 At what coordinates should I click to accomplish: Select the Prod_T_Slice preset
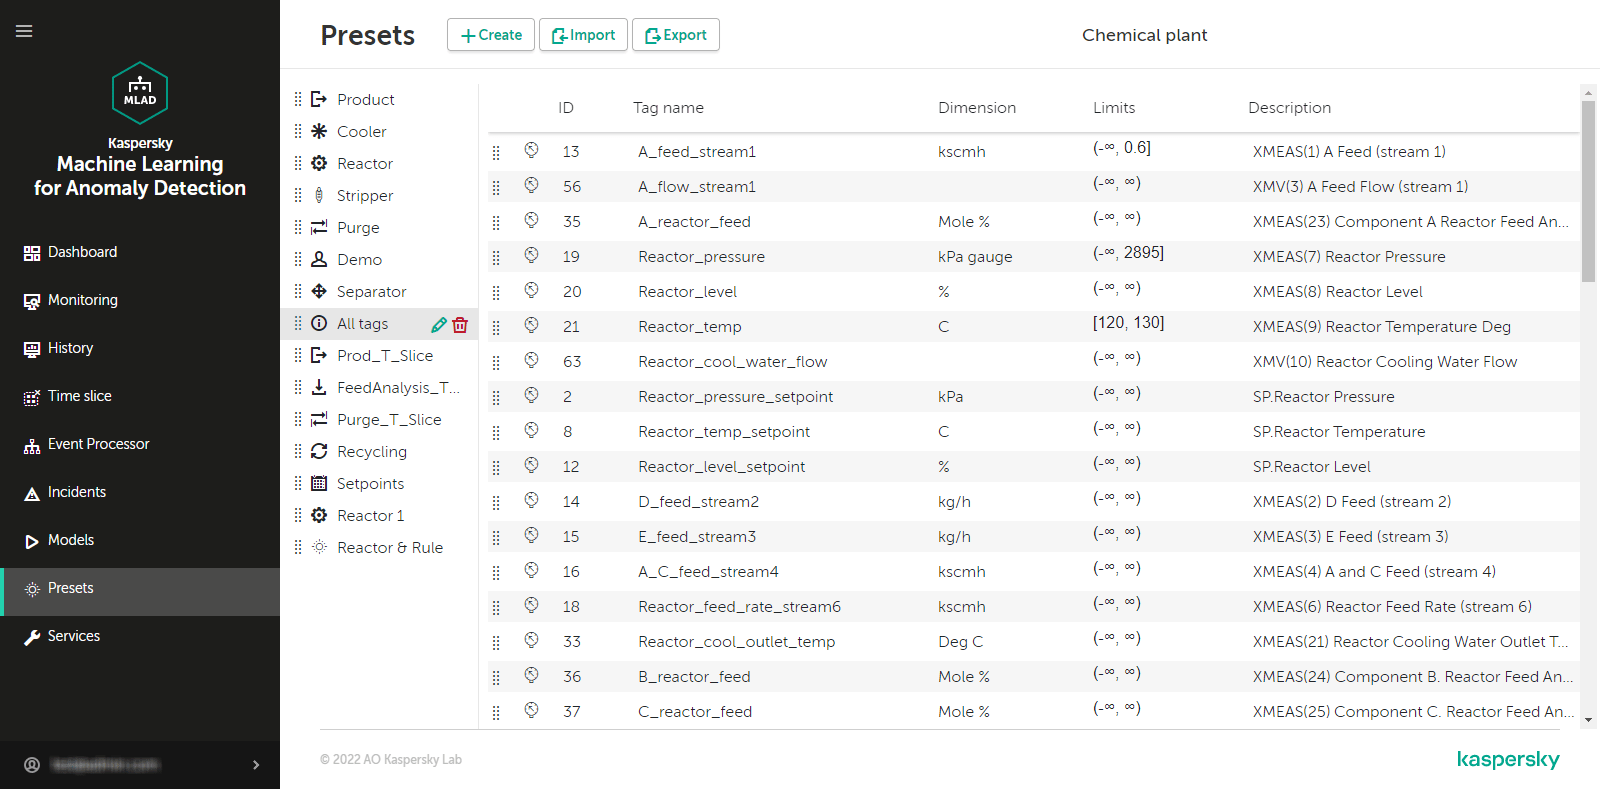coord(384,355)
